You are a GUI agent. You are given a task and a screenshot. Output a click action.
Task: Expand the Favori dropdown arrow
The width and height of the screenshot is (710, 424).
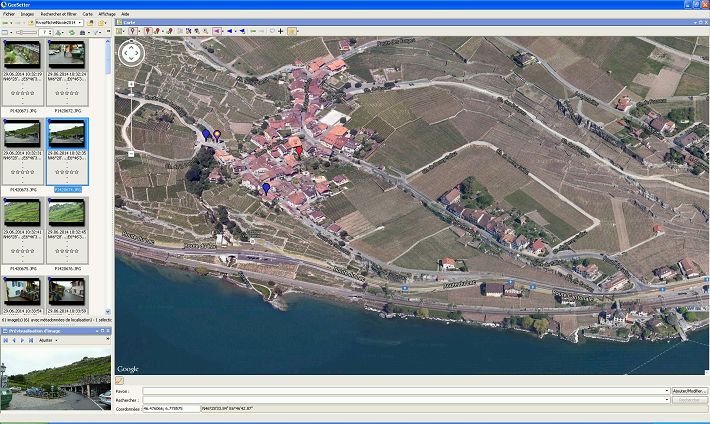coord(669,391)
